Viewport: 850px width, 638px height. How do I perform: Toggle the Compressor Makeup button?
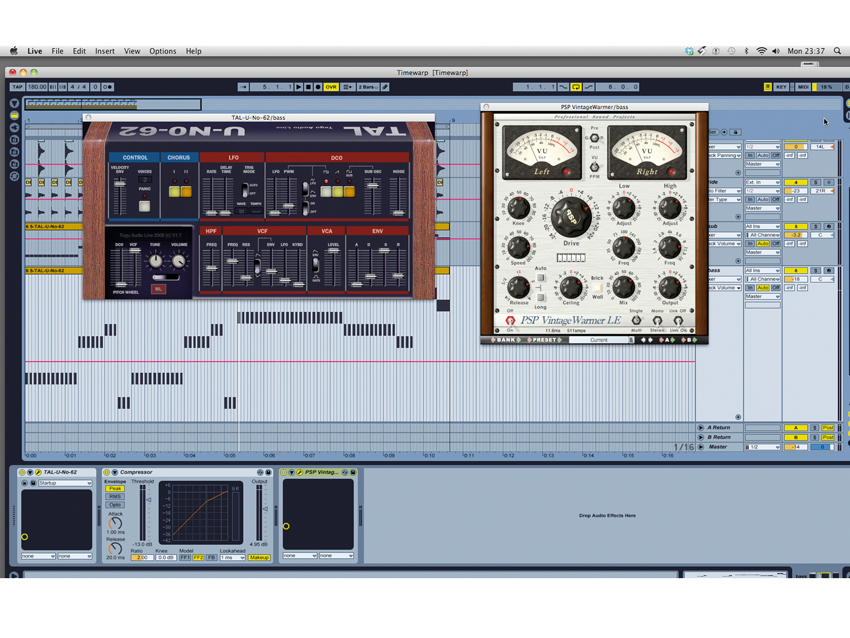click(x=259, y=557)
